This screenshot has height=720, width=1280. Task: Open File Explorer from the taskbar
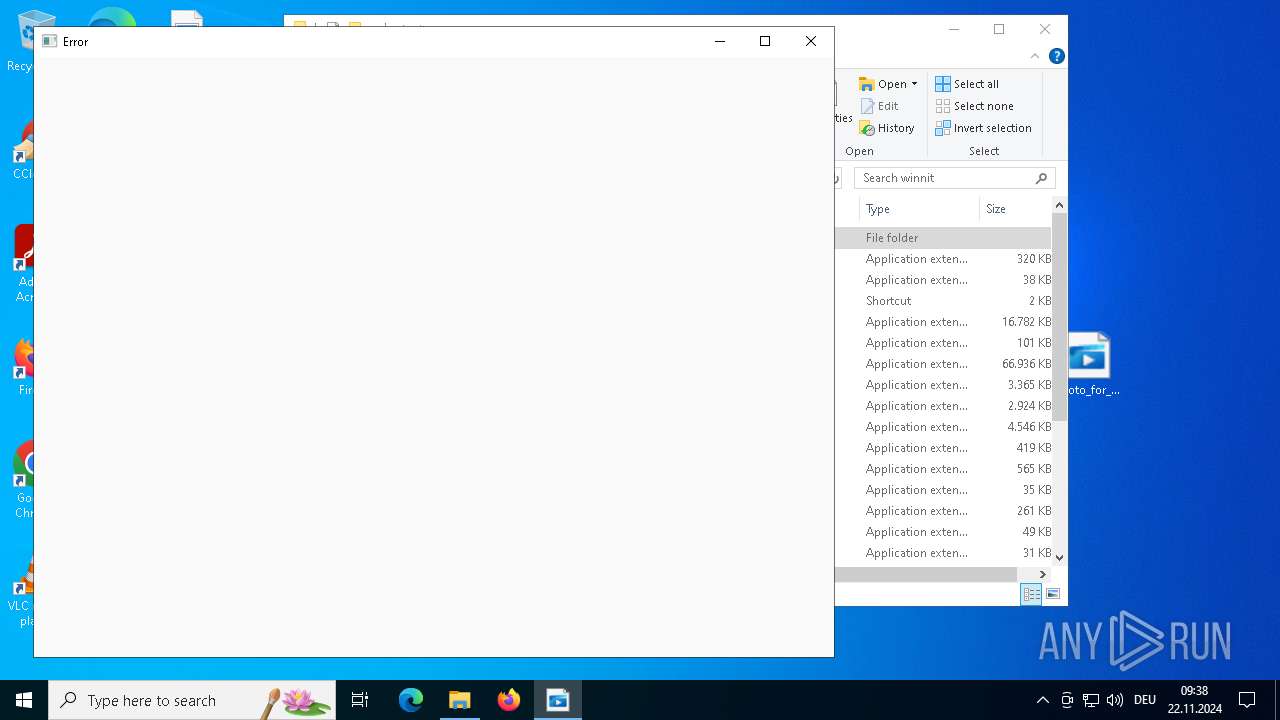coord(460,700)
